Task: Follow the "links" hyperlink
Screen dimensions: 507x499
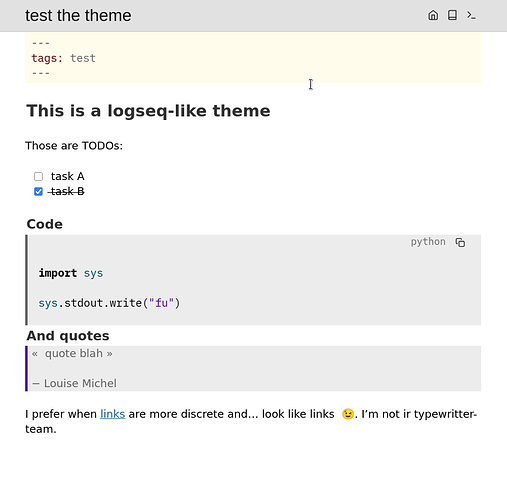Action: pyautogui.click(x=113, y=414)
